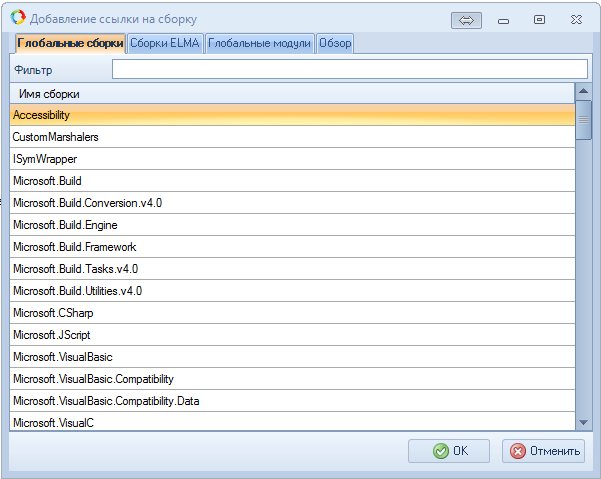This screenshot has height=479, width=601.
Task: Open the Глобальные модули tab
Action: point(260,43)
